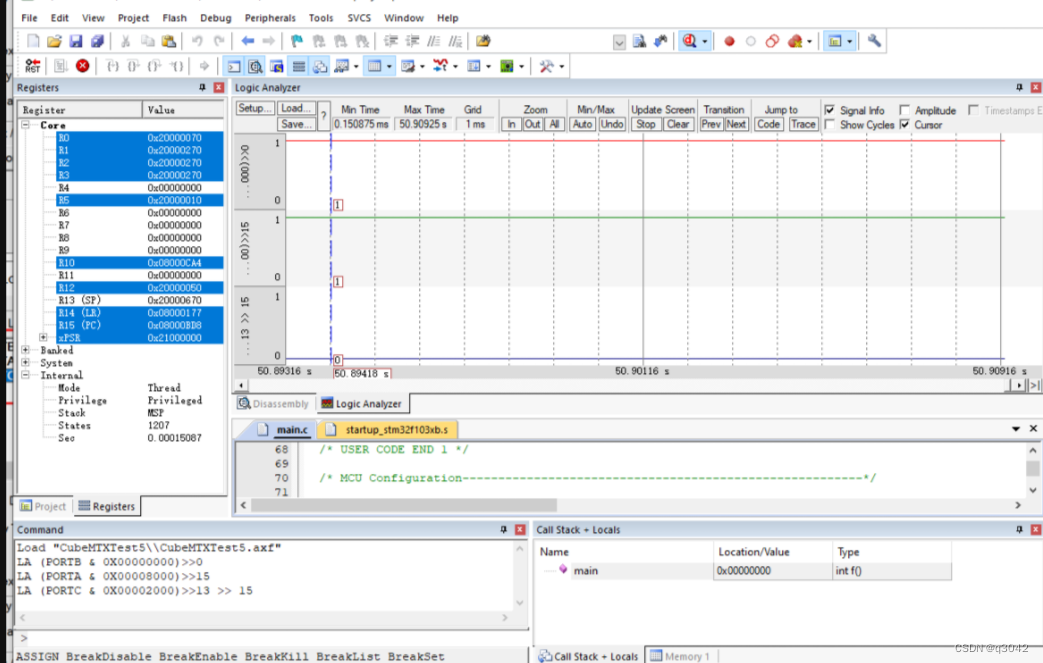This screenshot has height=663, width=1043.
Task: Enable the Show Cycles checkbox
Action: coord(829,124)
